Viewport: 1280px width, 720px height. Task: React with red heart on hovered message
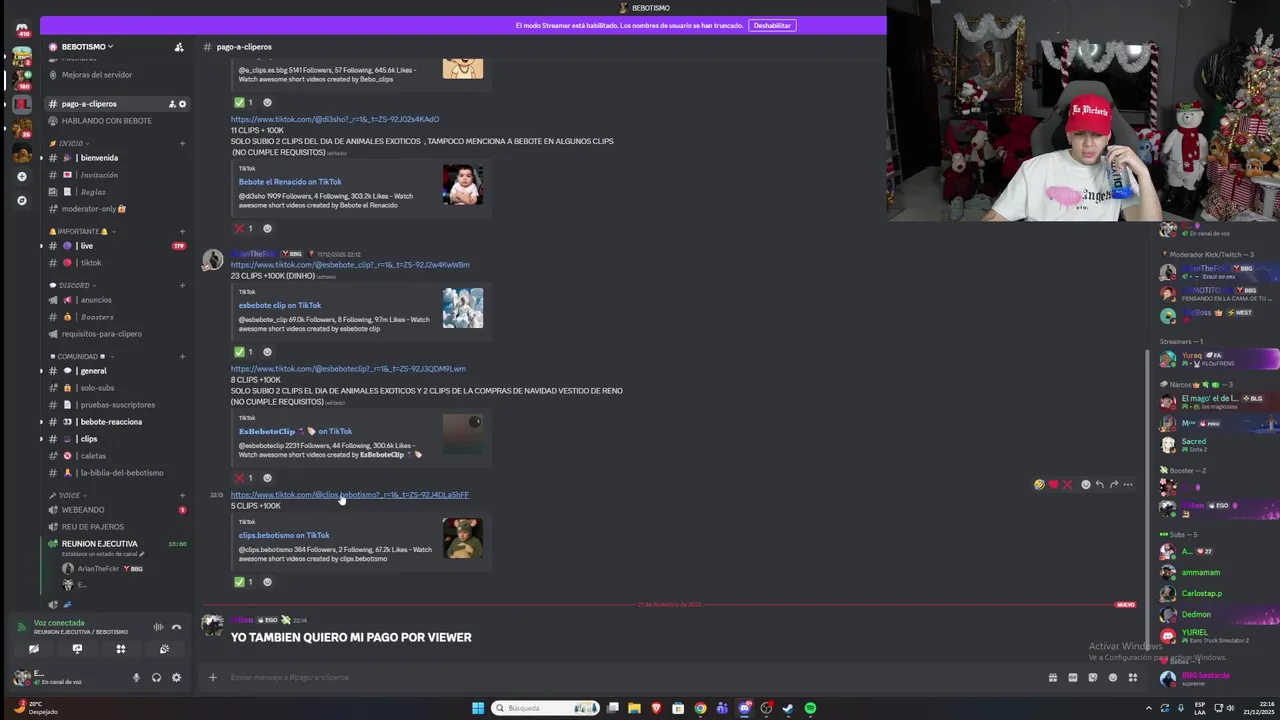pos(1053,485)
